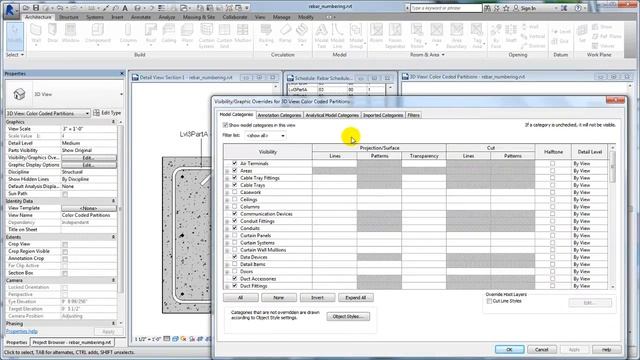This screenshot has height=360, width=640.
Task: Select the Model Line tool
Action: click(338, 36)
